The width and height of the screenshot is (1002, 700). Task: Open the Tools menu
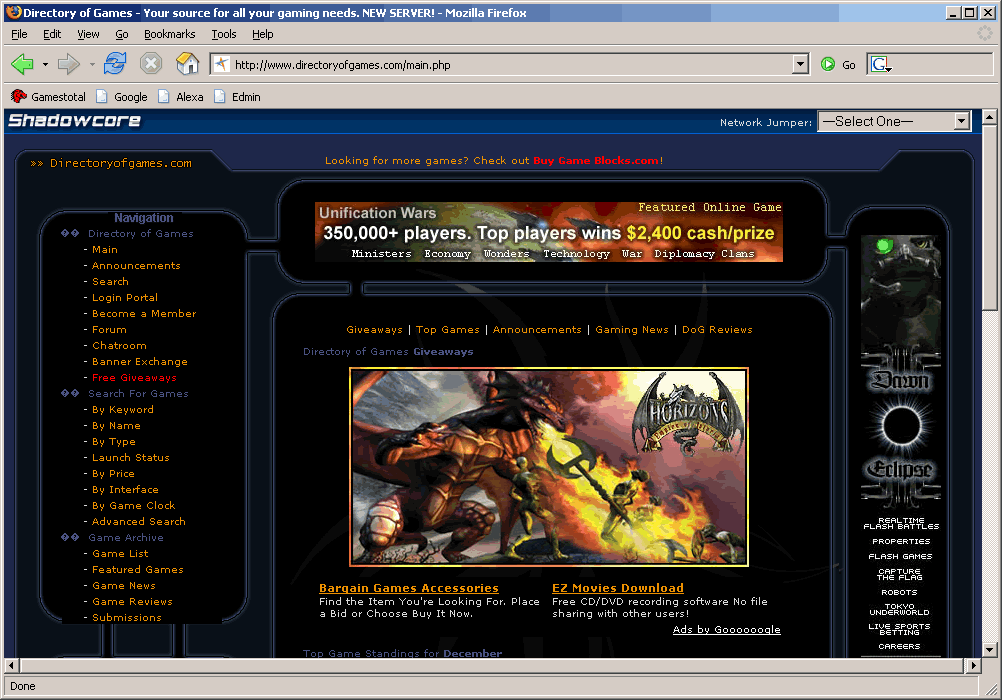(224, 34)
